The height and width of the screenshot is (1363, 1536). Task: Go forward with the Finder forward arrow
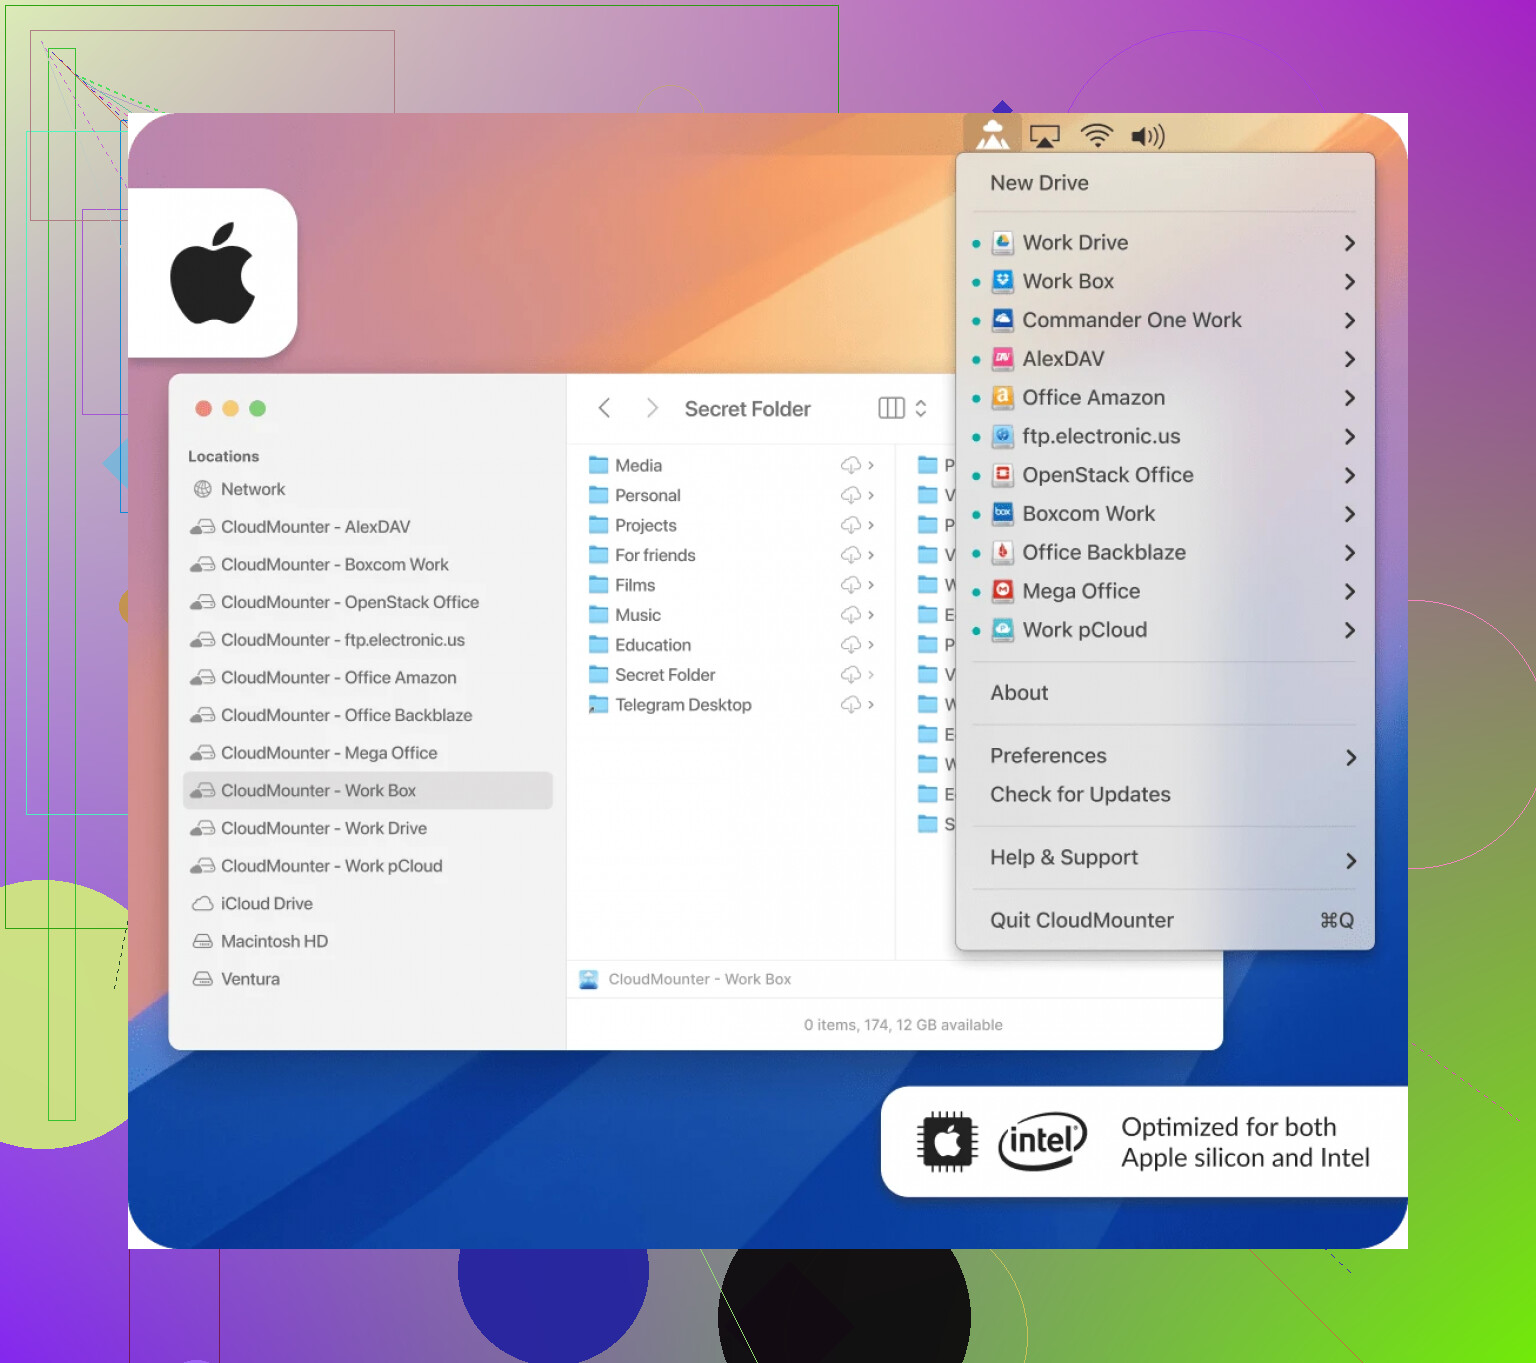(652, 408)
